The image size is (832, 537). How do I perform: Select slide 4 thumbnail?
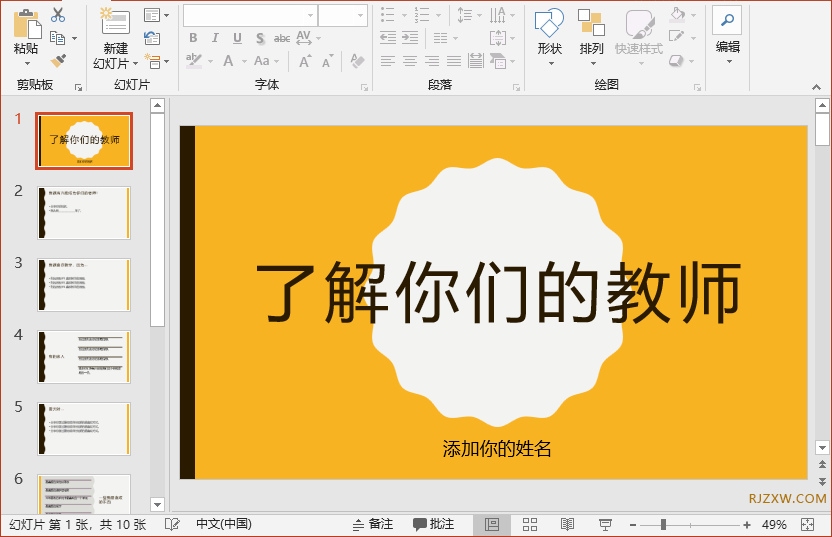pyautogui.click(x=84, y=357)
